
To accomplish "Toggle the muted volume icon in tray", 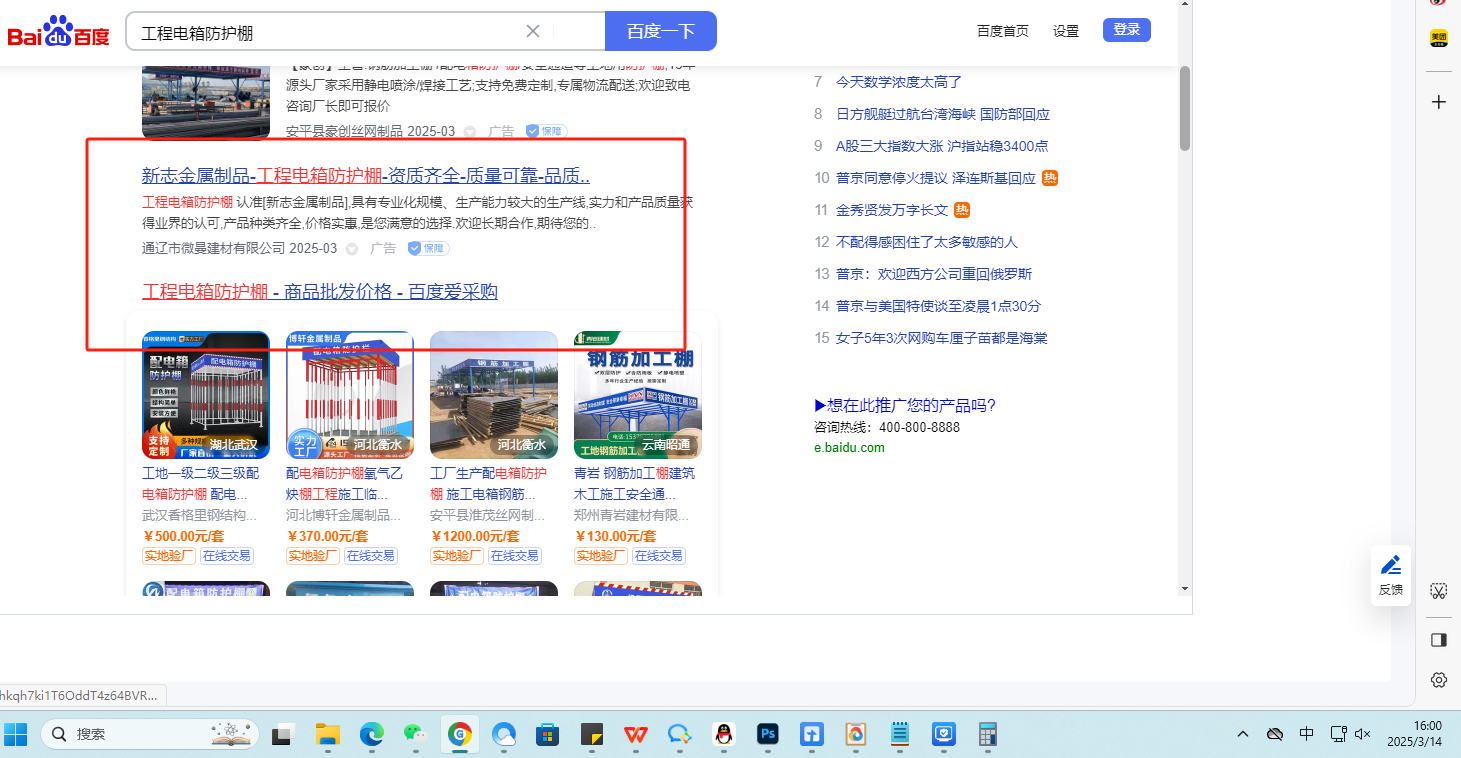I will [x=1362, y=734].
